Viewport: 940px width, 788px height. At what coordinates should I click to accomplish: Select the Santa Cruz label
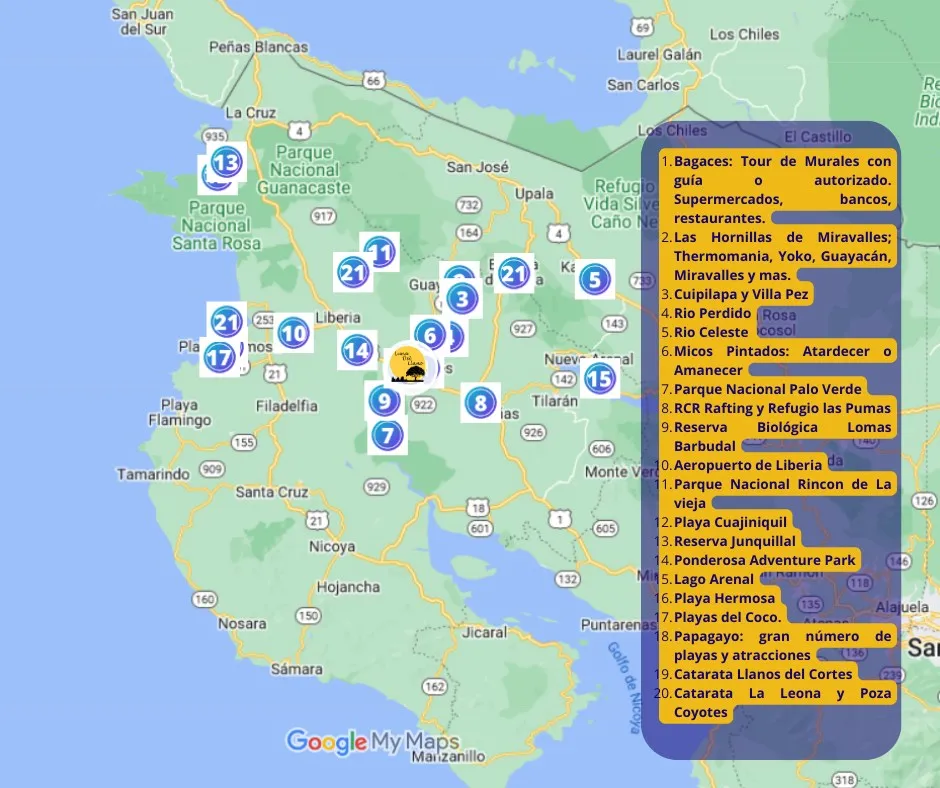272,492
